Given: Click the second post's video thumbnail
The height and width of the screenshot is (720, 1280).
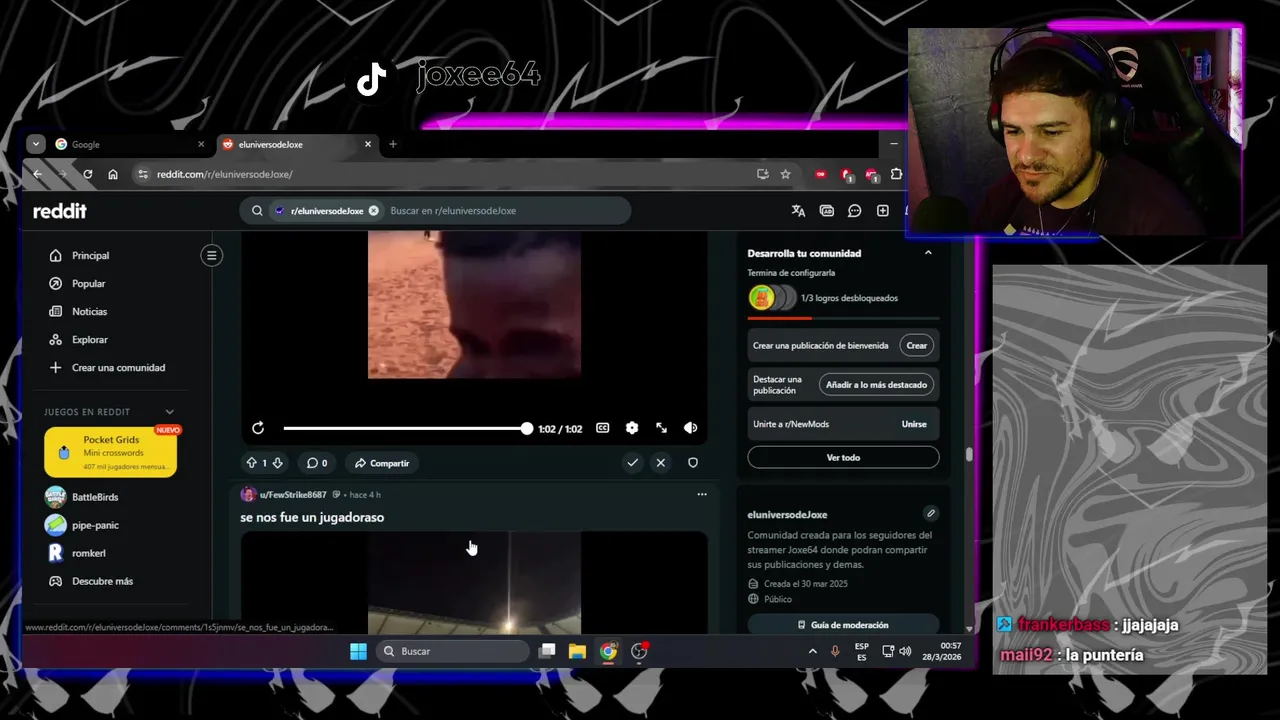Looking at the screenshot, I should click(x=474, y=582).
